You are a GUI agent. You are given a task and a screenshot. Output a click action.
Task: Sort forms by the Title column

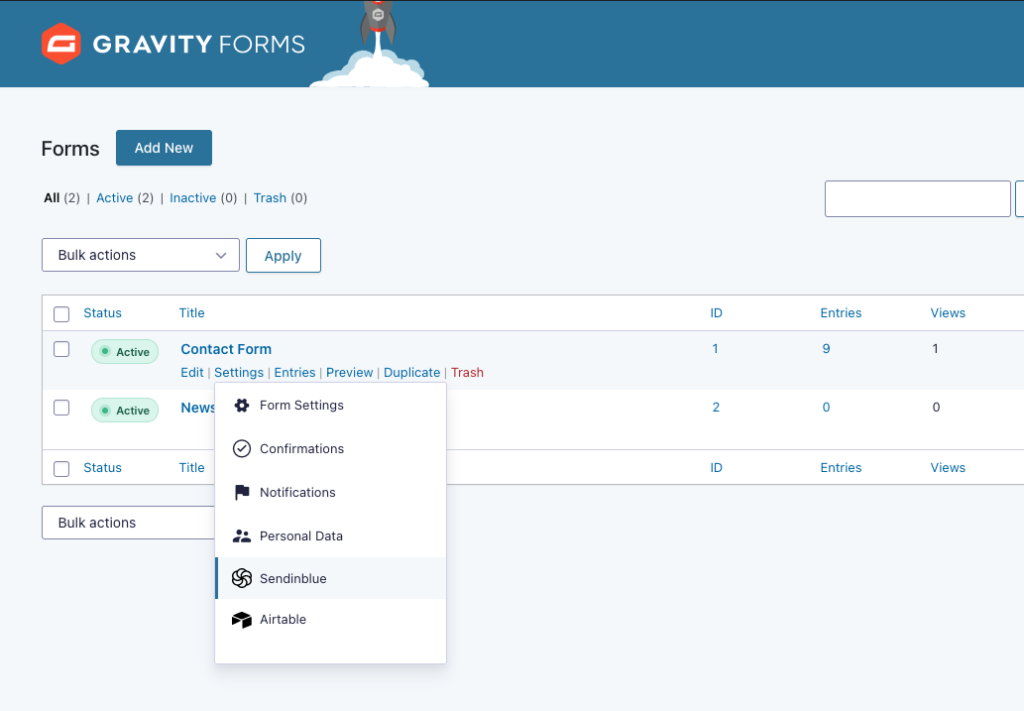pyautogui.click(x=191, y=312)
